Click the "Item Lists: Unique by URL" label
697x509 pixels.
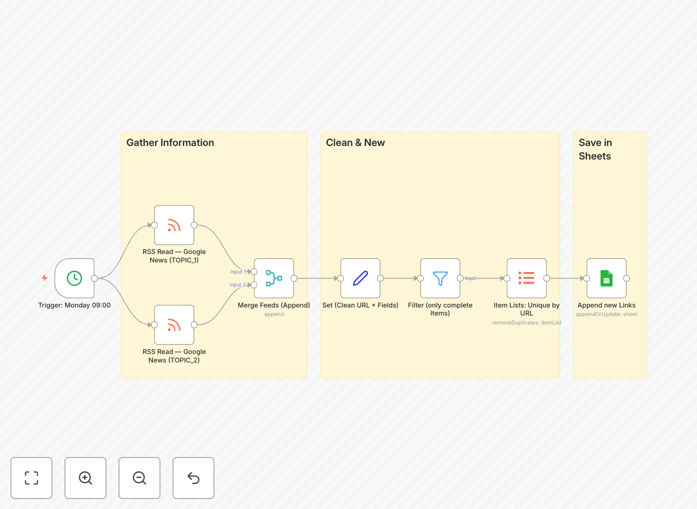click(527, 309)
